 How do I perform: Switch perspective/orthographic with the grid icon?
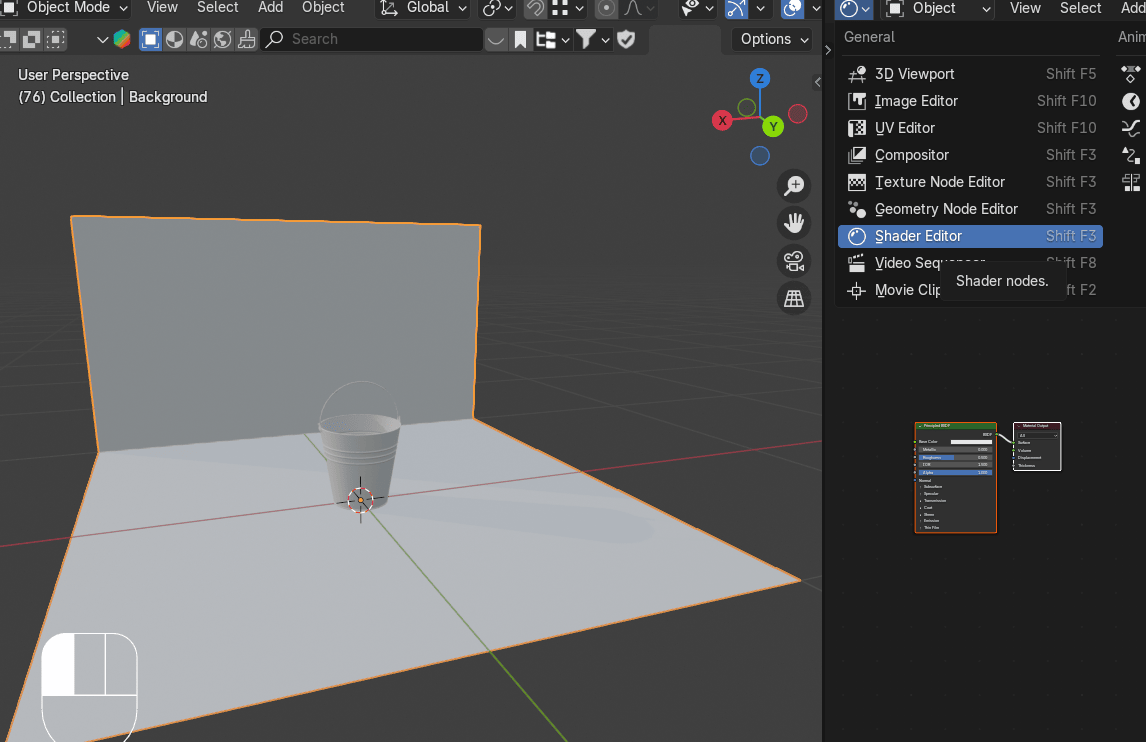(x=794, y=298)
